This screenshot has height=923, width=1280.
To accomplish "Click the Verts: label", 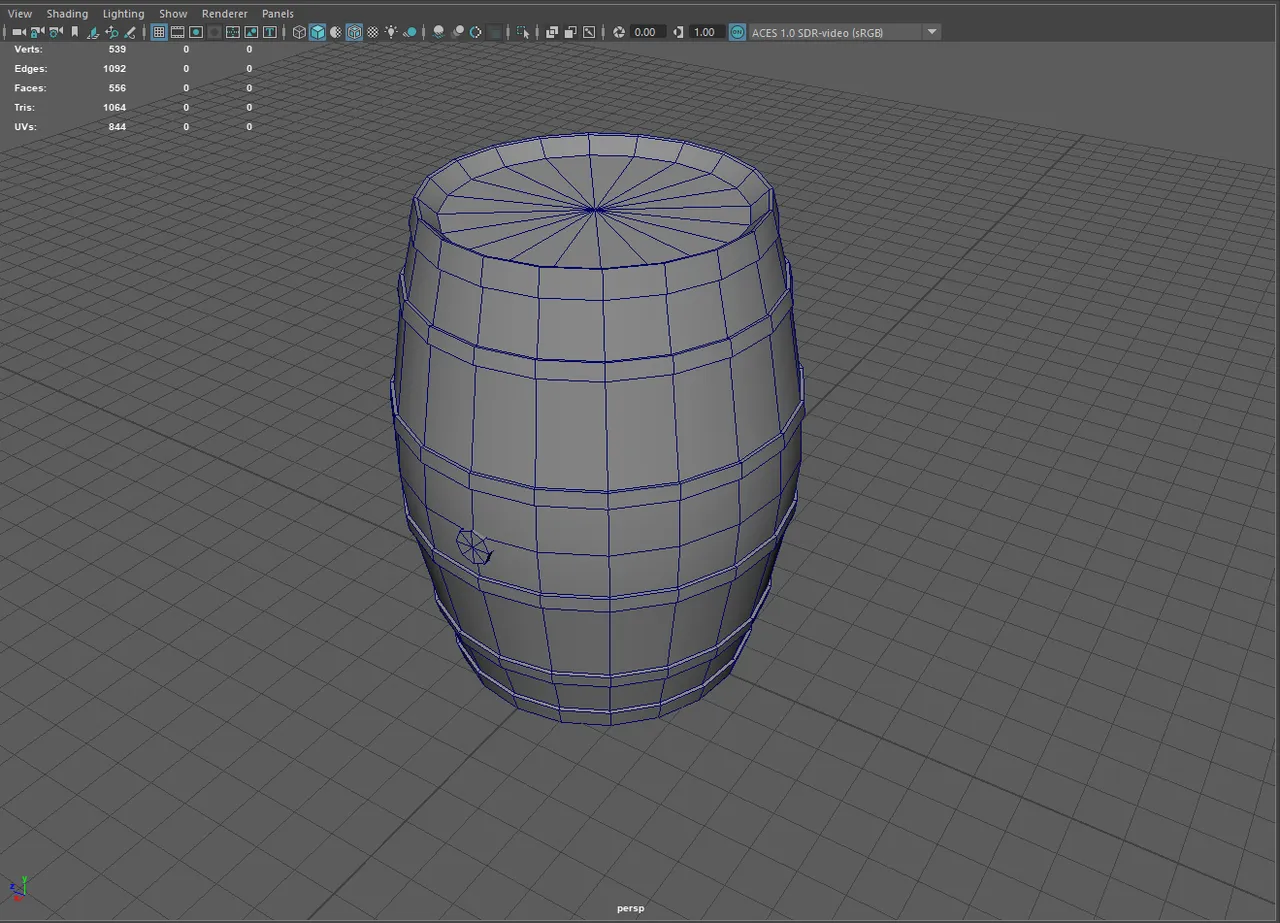I will point(28,49).
